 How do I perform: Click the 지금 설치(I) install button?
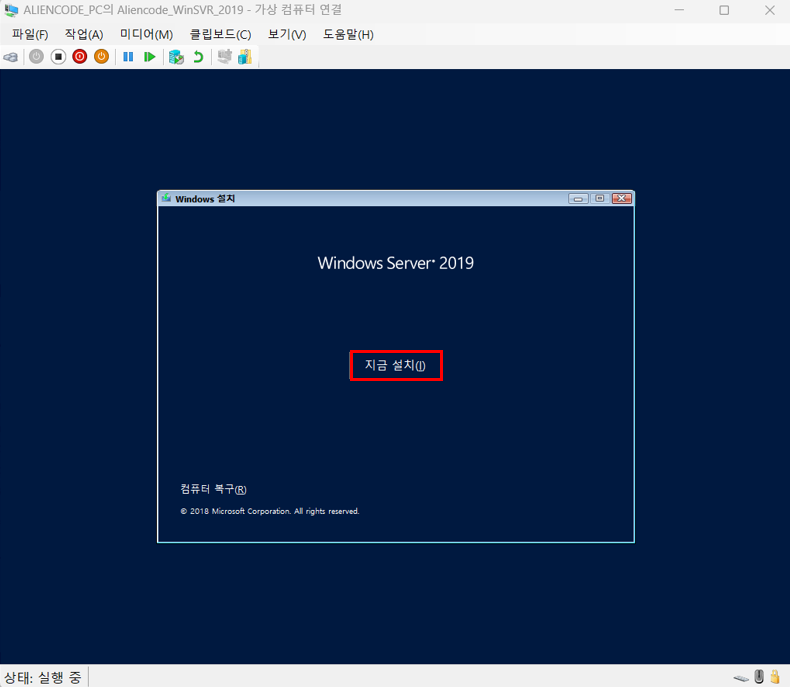coord(396,365)
